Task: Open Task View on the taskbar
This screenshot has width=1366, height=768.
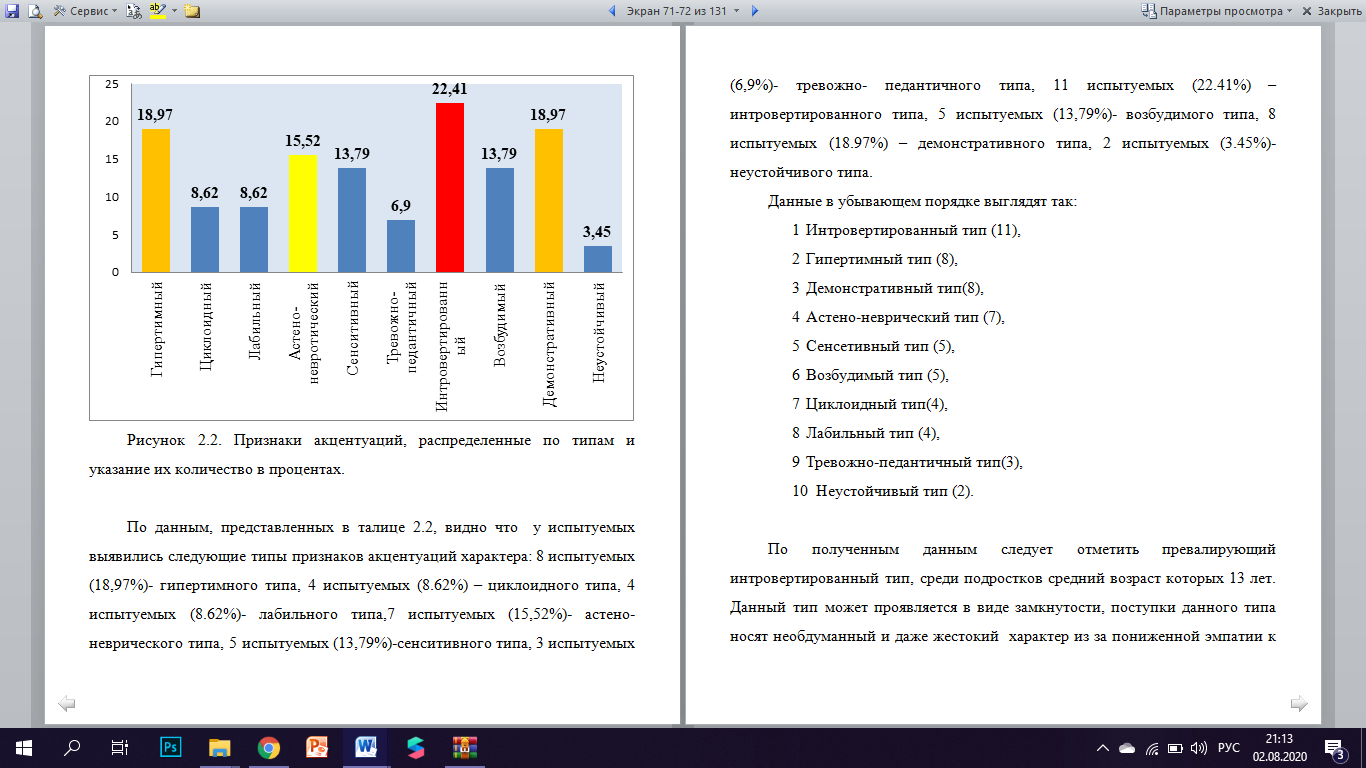Action: [x=120, y=747]
